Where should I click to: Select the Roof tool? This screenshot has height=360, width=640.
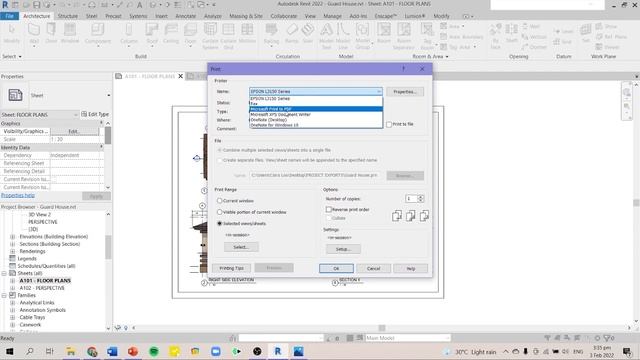point(152,34)
